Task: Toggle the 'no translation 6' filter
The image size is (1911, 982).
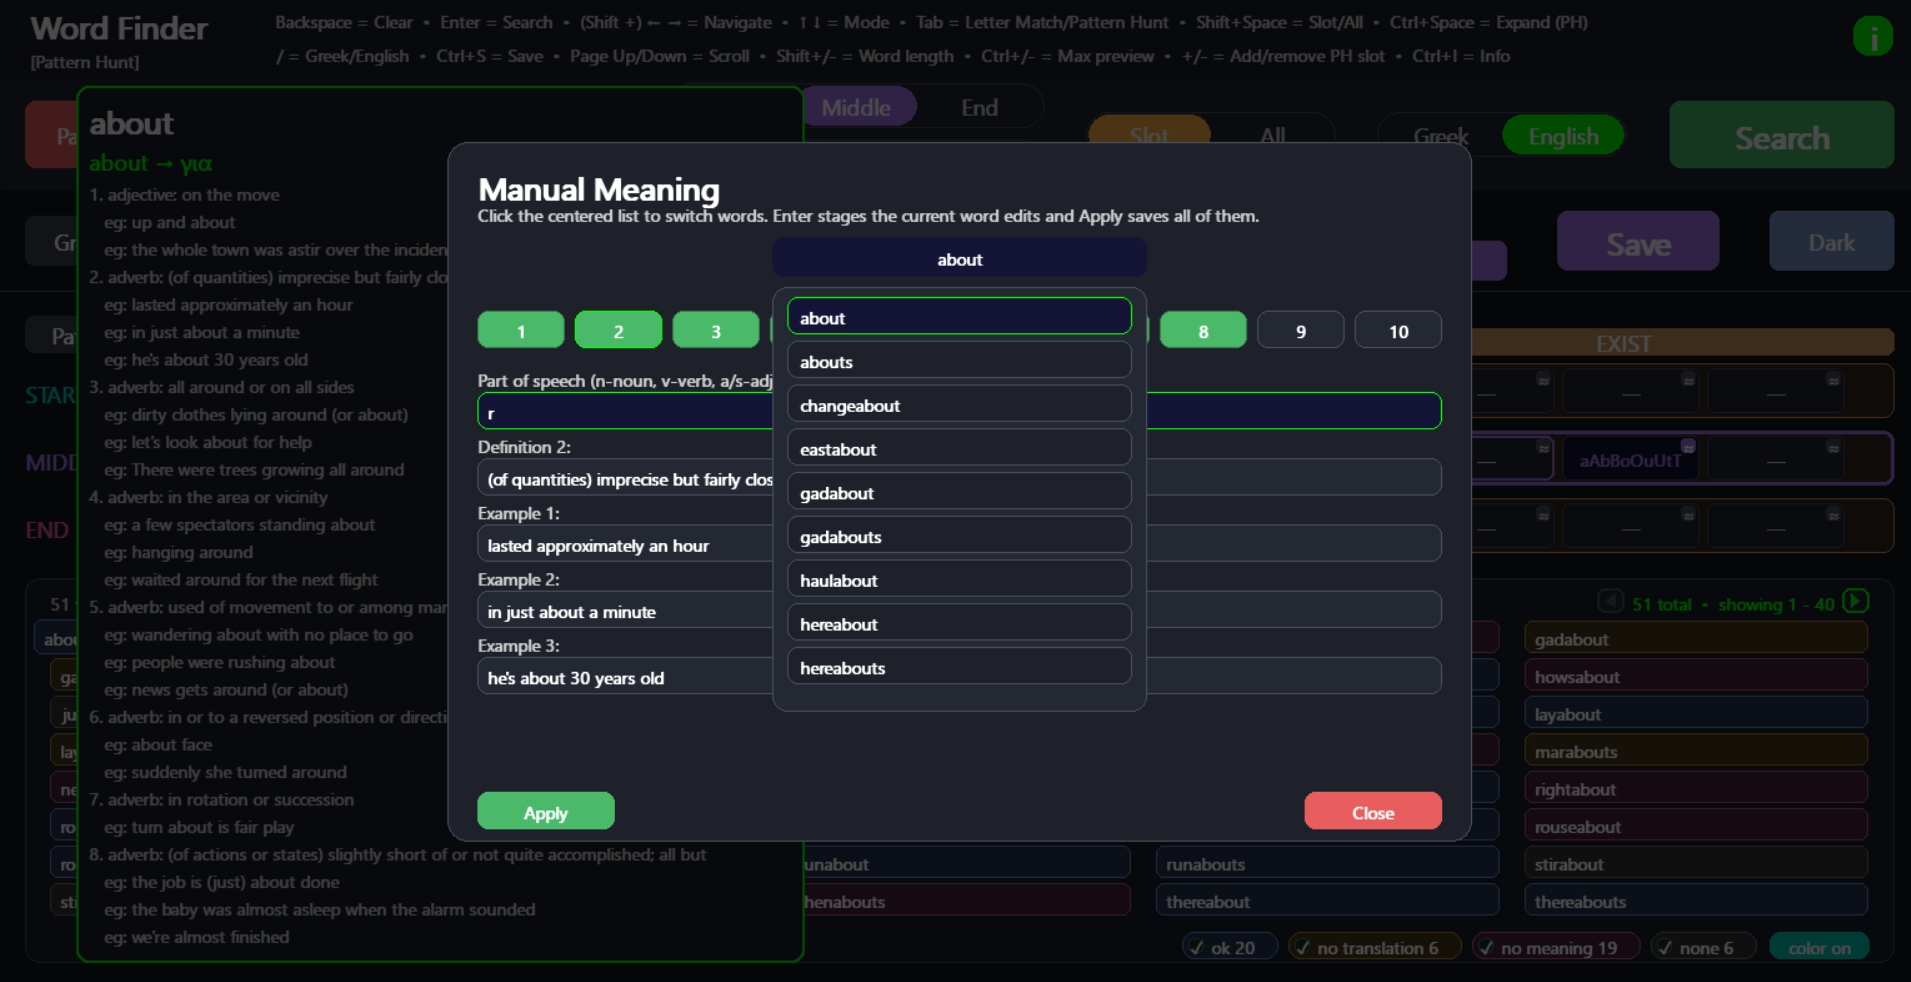Action: click(x=1374, y=947)
